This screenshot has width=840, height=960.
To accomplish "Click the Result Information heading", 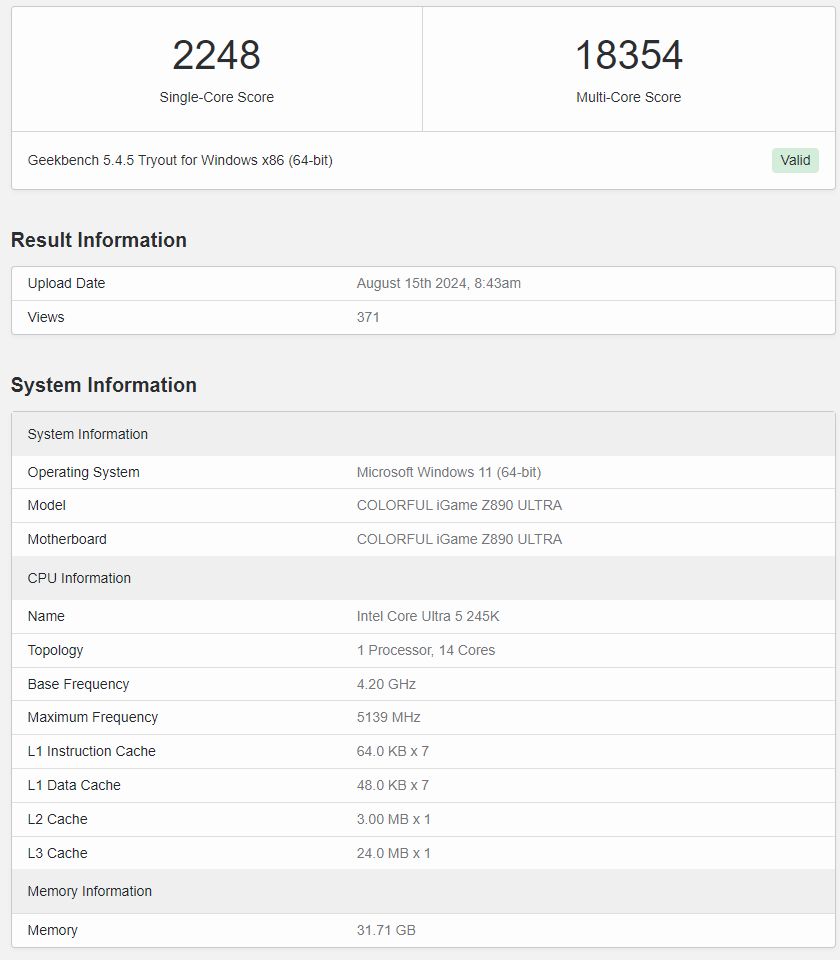I will pos(99,240).
